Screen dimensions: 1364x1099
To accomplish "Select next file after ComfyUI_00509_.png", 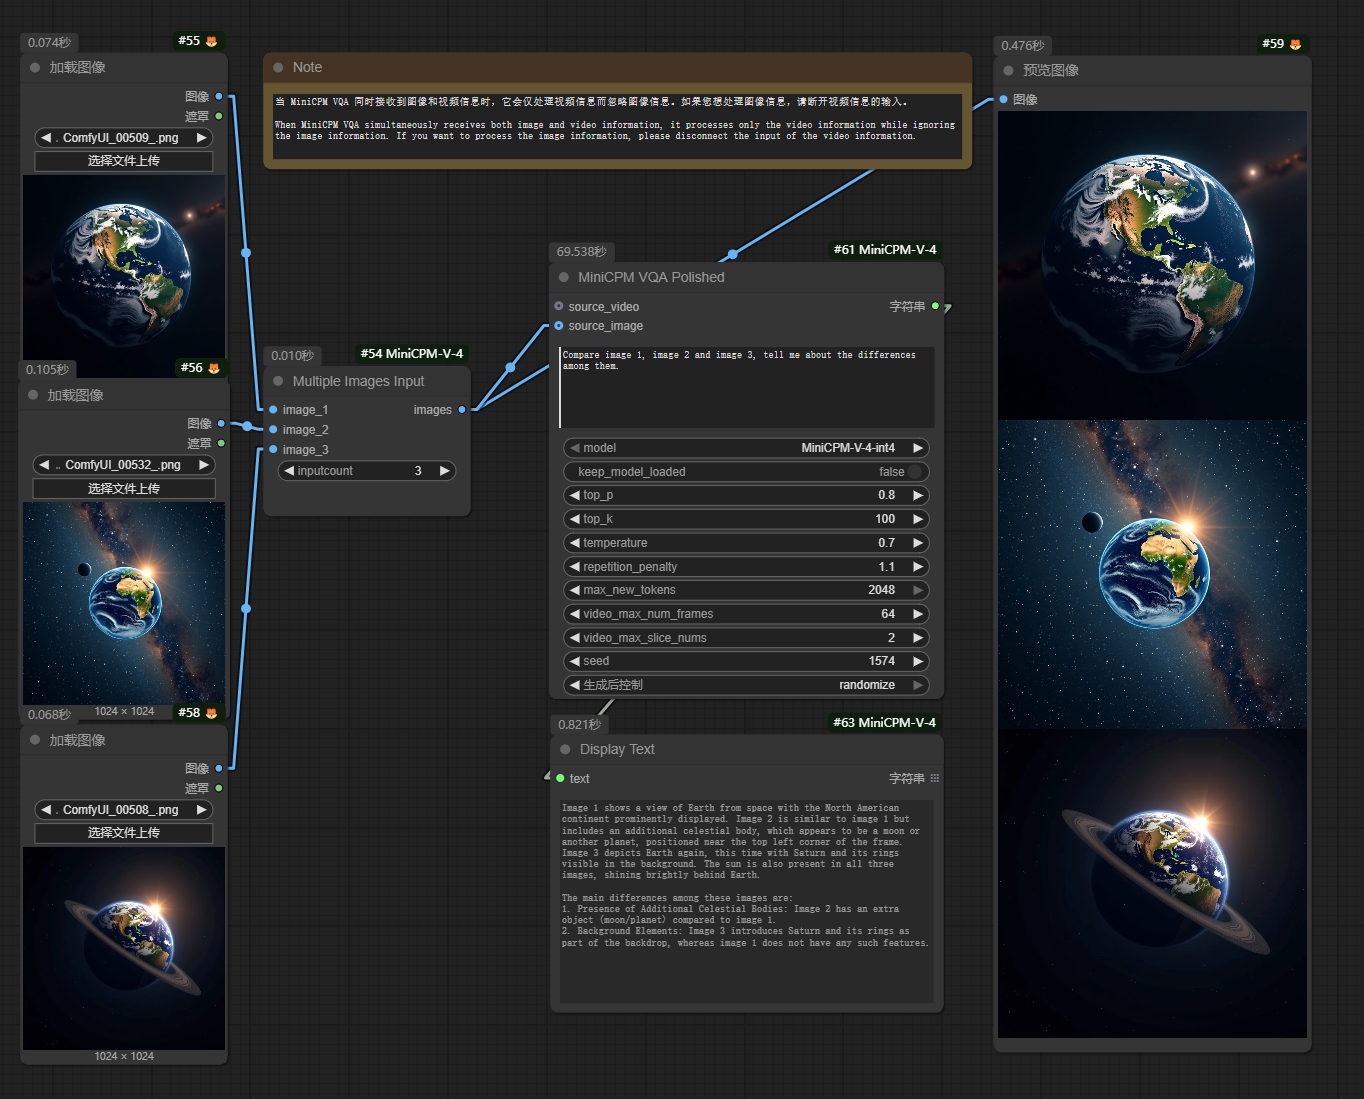I will tap(201, 138).
